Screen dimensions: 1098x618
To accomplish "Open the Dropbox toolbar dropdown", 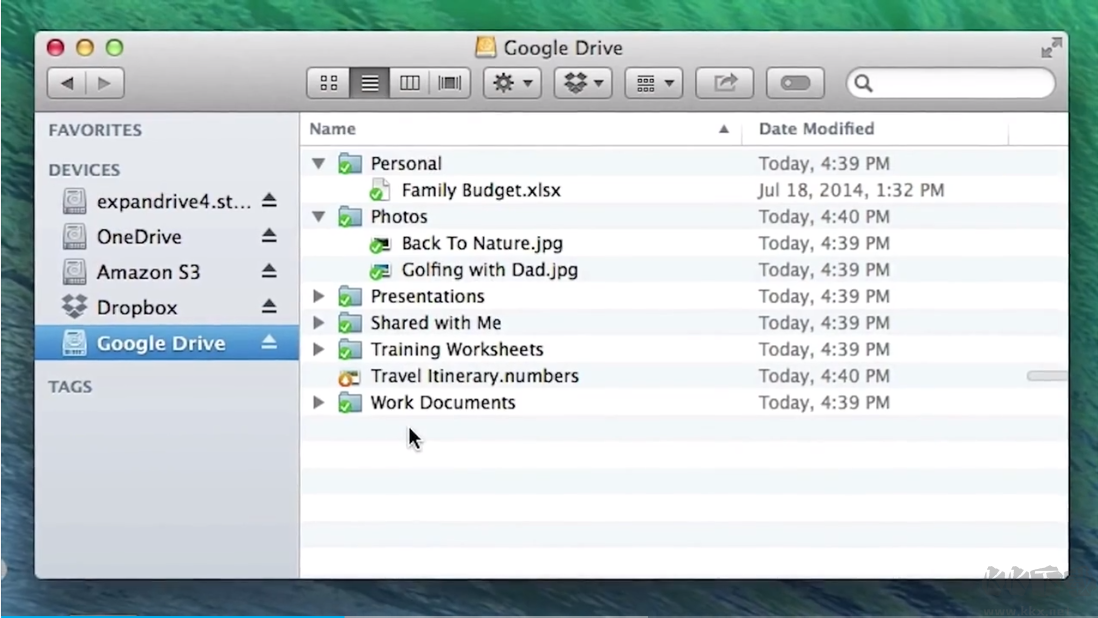I will (x=584, y=83).
